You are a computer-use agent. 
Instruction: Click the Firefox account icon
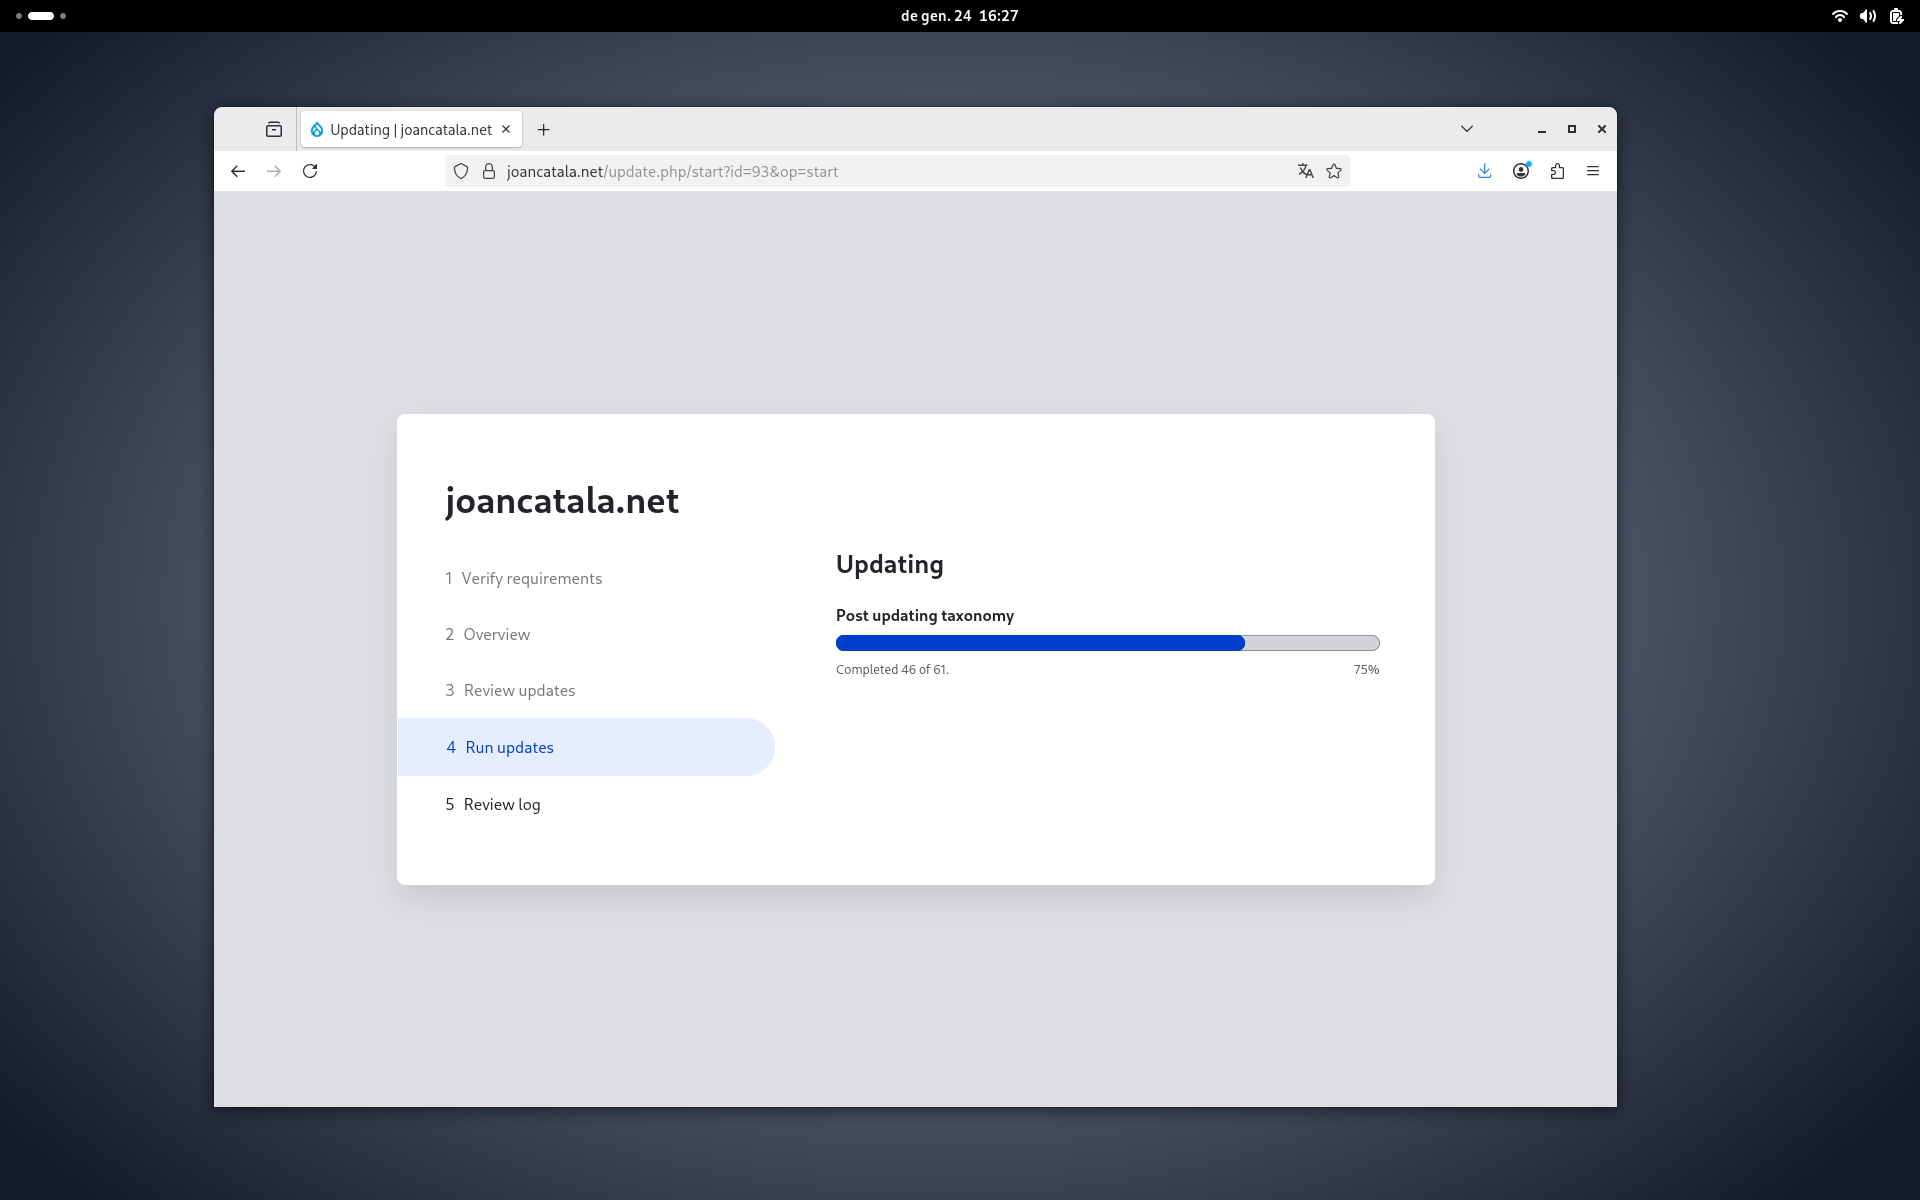[1521, 171]
